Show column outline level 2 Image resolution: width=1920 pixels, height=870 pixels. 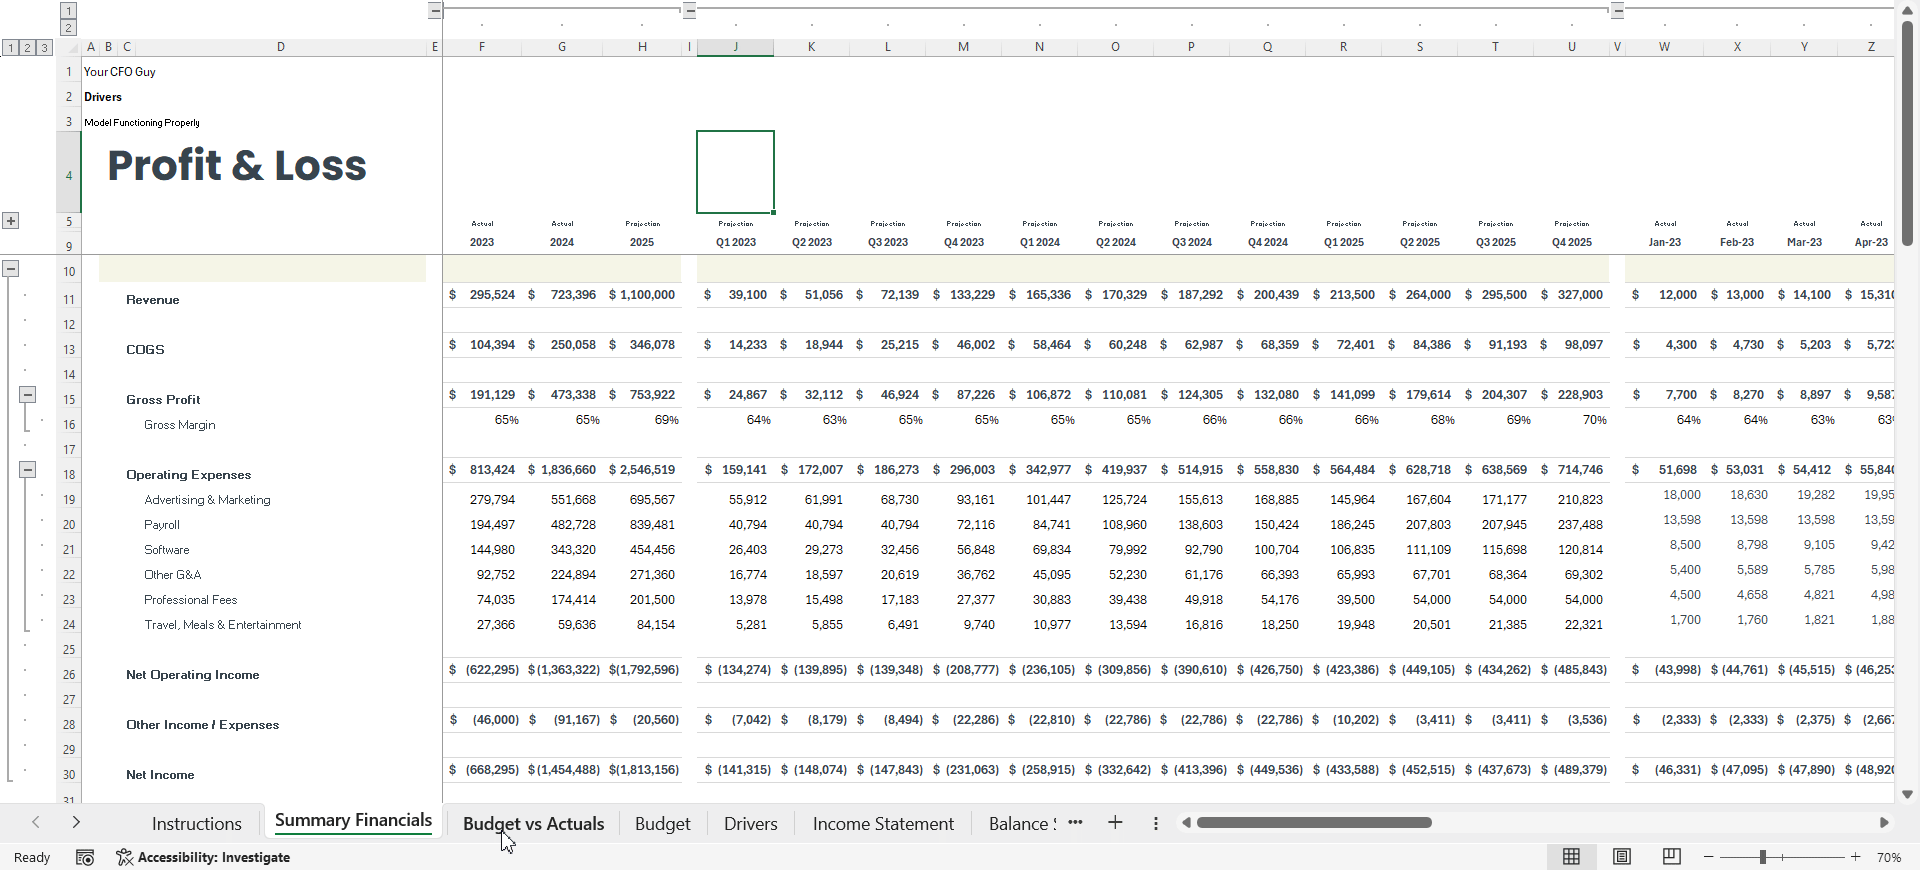(68, 28)
